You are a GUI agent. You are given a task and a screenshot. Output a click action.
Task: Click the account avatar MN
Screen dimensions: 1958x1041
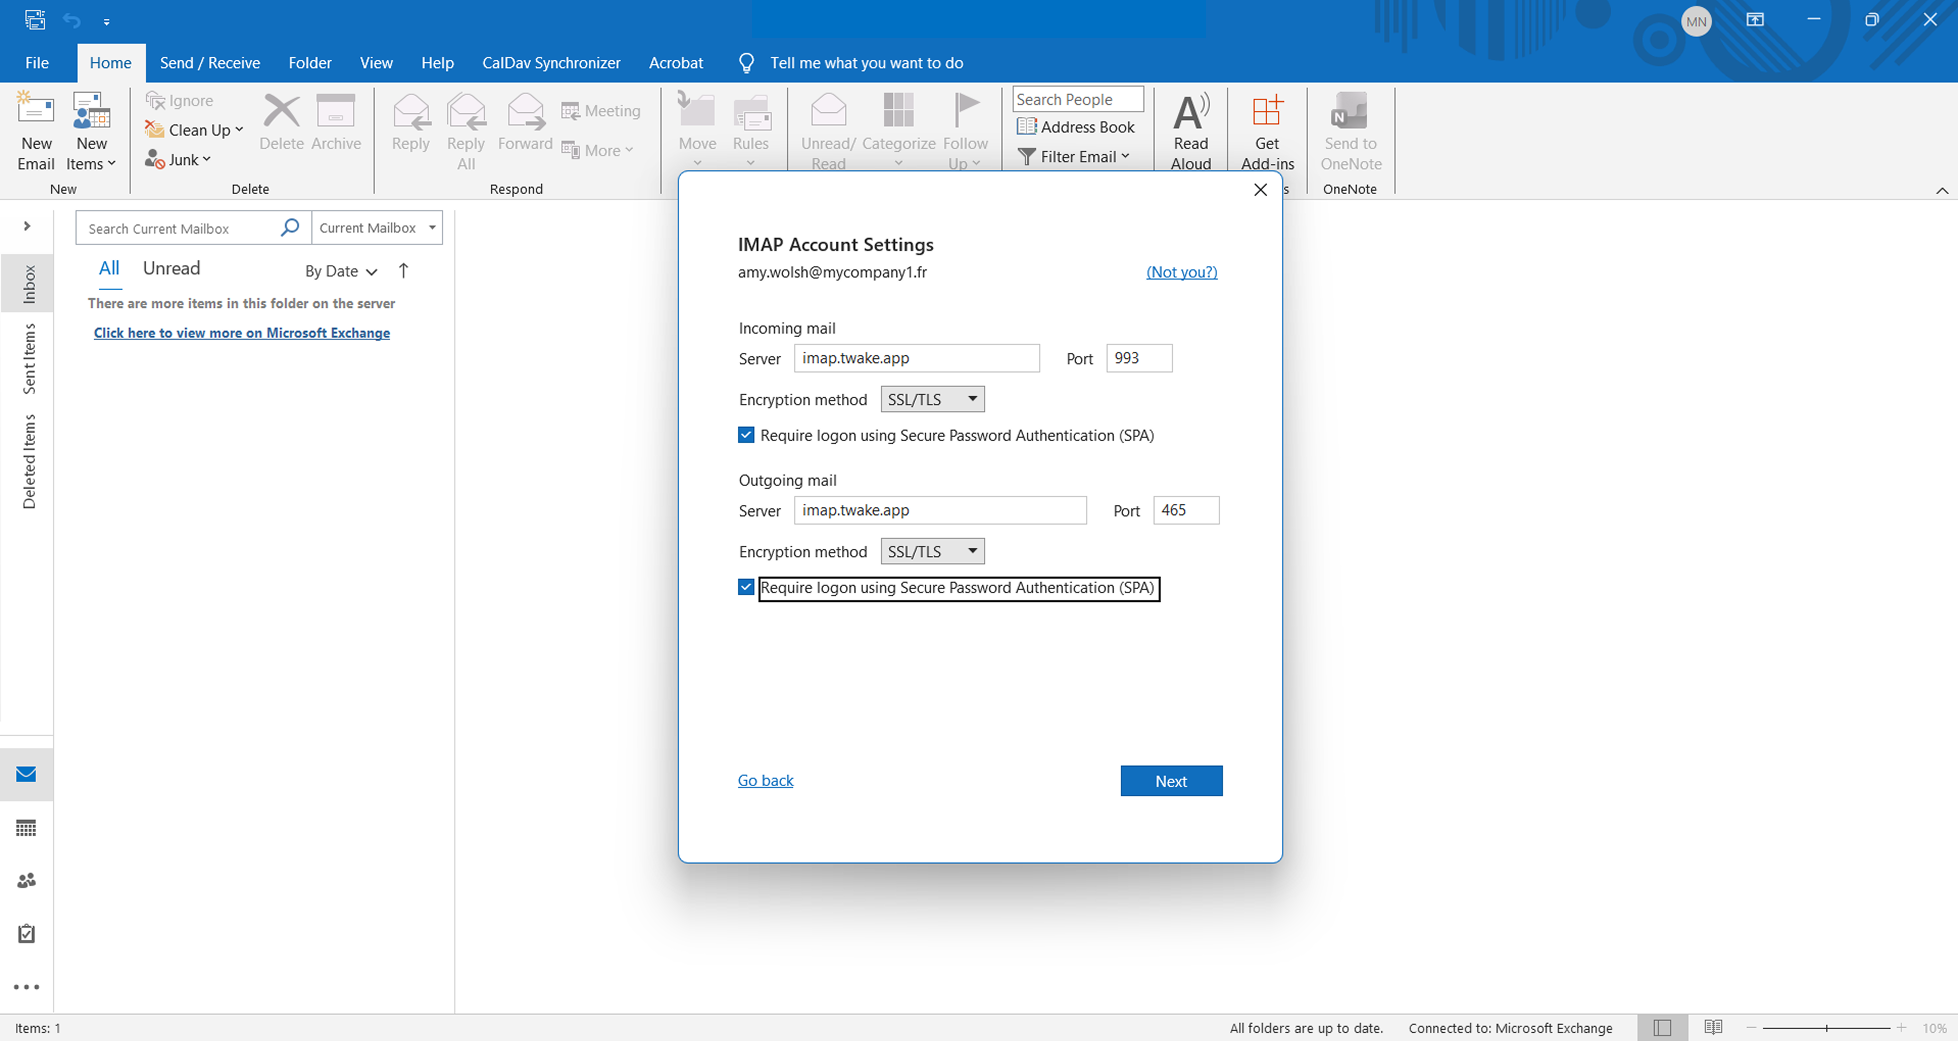1696,21
